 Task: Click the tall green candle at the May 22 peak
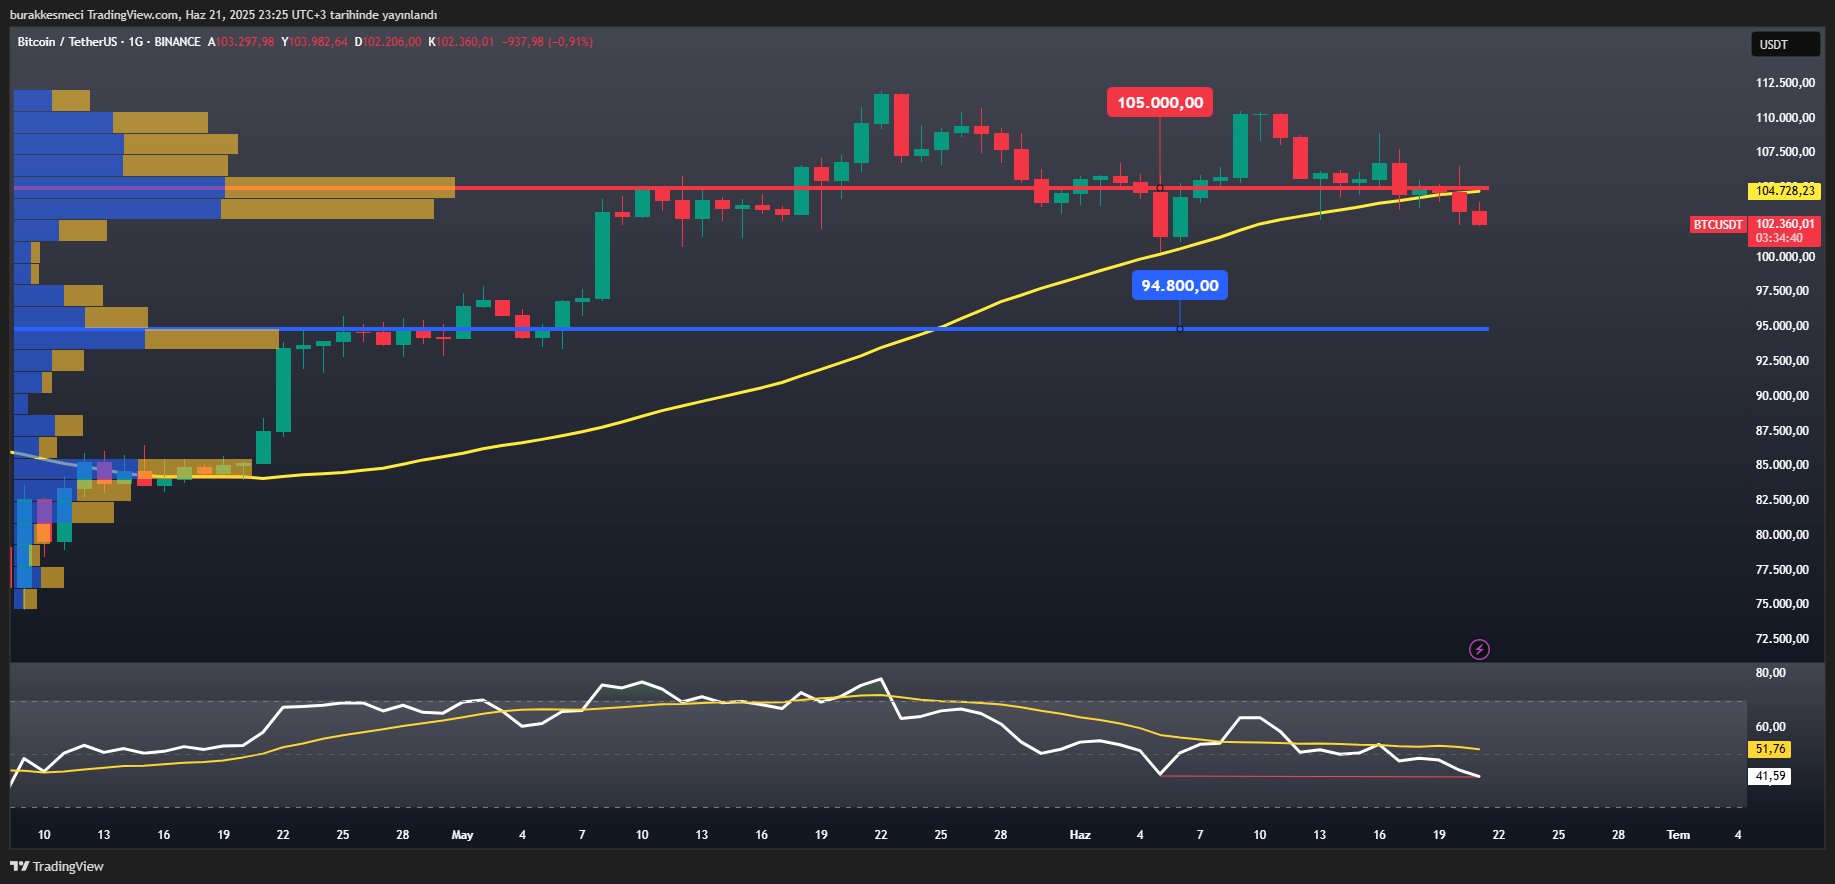click(x=881, y=109)
